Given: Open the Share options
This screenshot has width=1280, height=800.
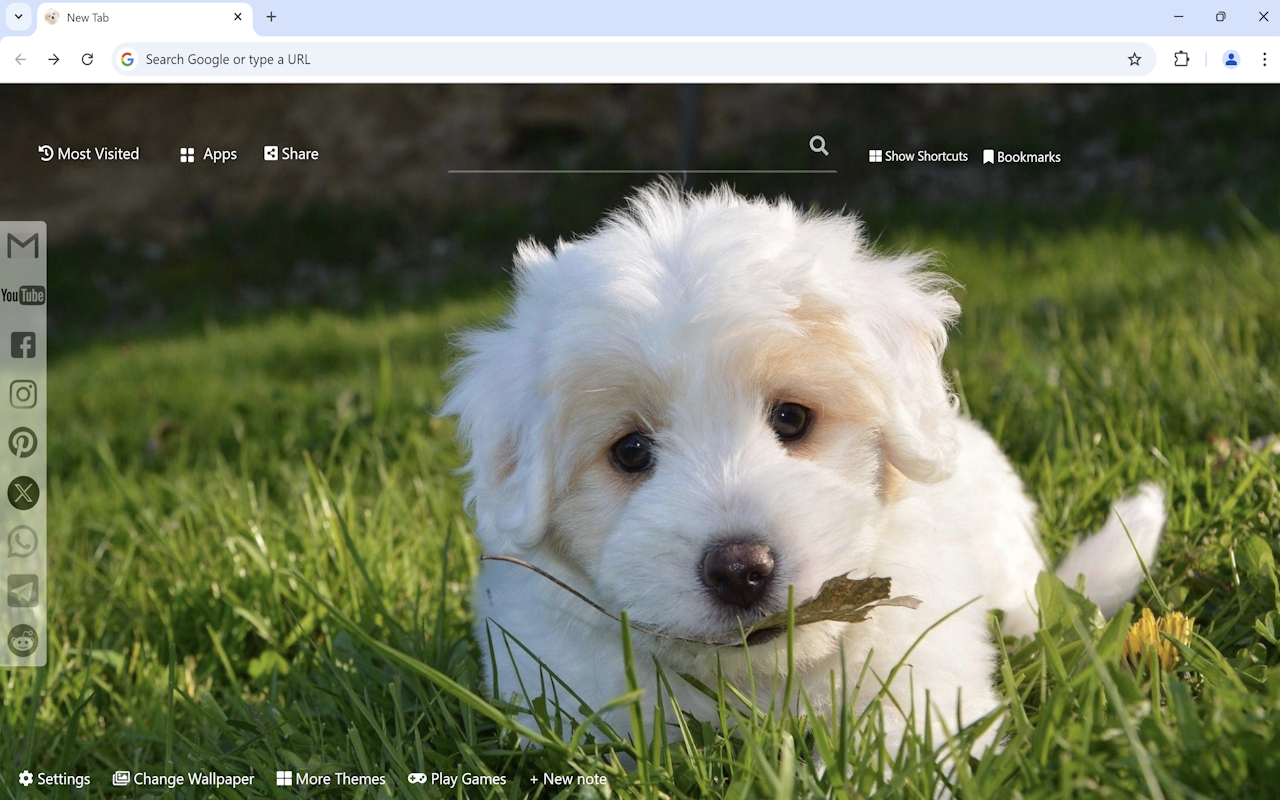Looking at the screenshot, I should pyautogui.click(x=291, y=153).
